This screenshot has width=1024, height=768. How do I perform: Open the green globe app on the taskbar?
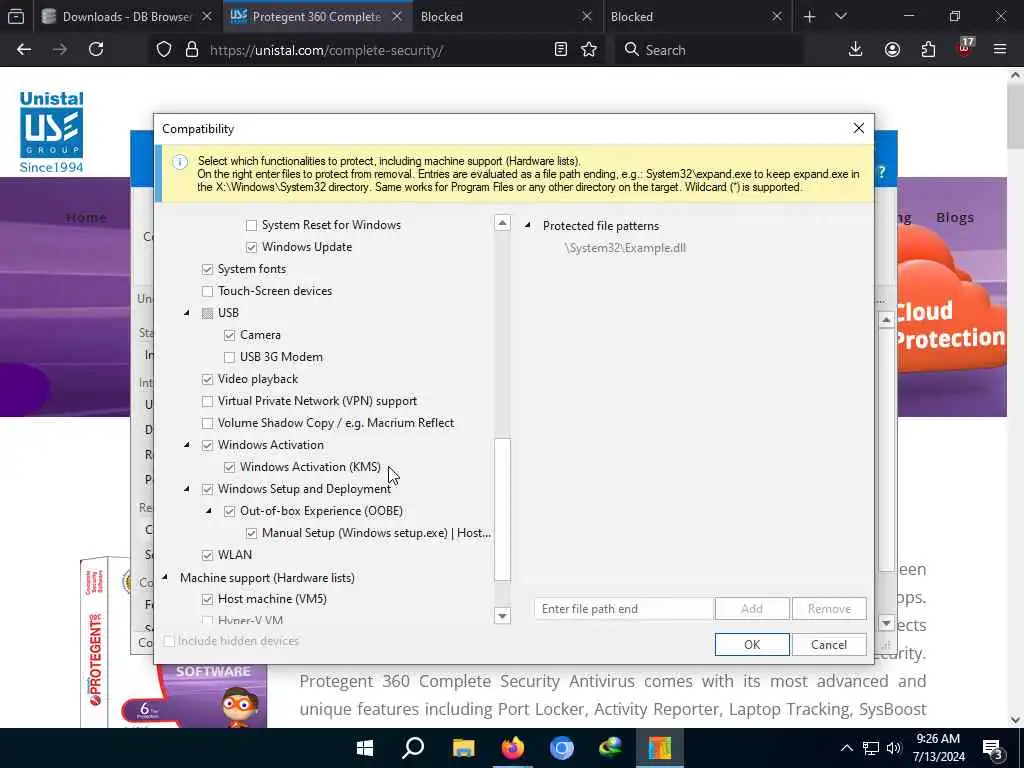pyautogui.click(x=611, y=748)
